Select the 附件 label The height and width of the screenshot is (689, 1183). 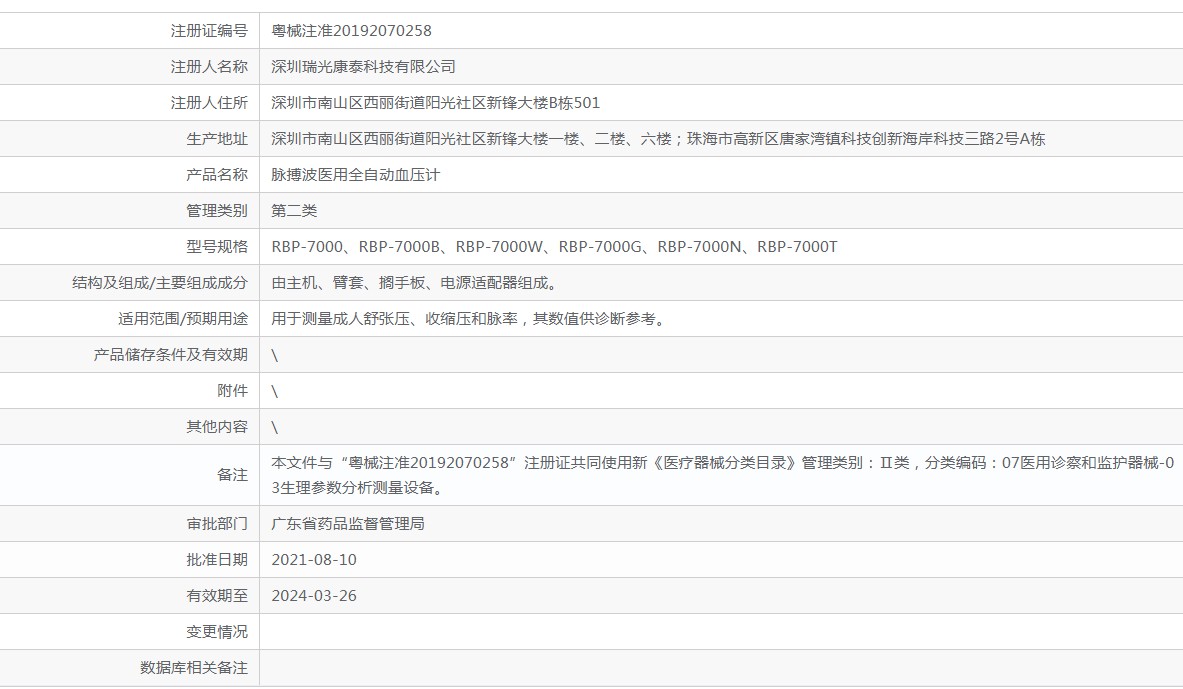(x=232, y=391)
